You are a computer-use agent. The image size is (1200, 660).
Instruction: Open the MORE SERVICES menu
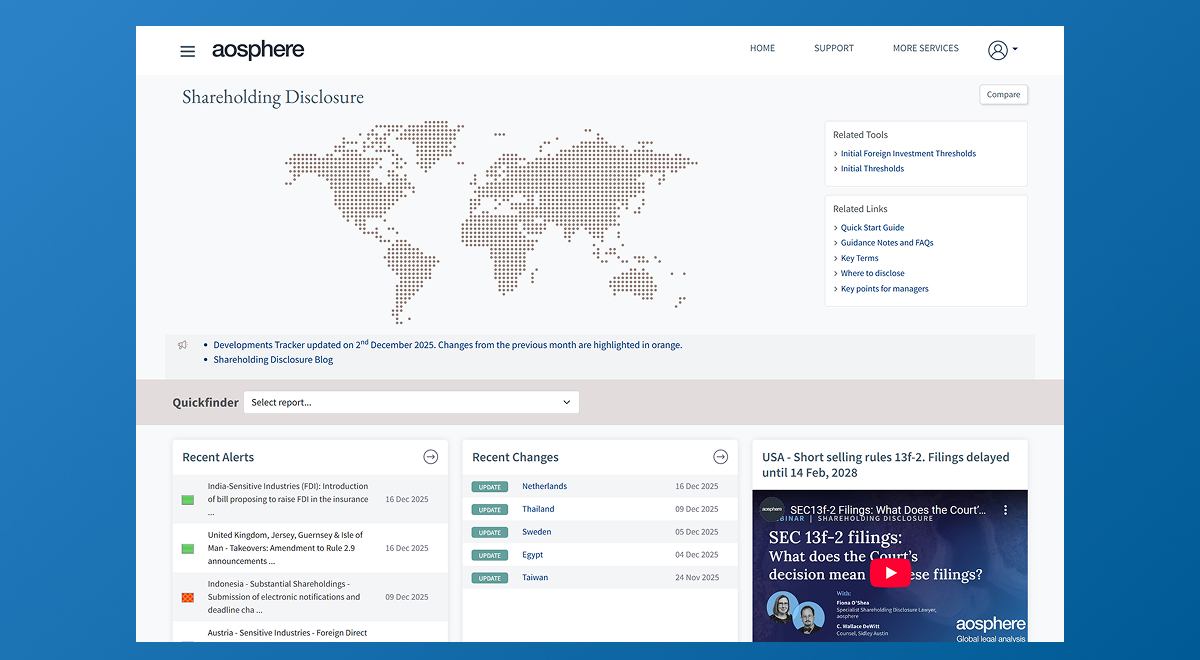click(x=925, y=48)
